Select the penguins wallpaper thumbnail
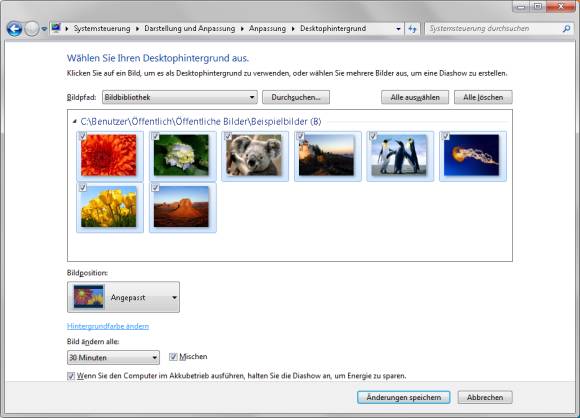 tap(399, 155)
